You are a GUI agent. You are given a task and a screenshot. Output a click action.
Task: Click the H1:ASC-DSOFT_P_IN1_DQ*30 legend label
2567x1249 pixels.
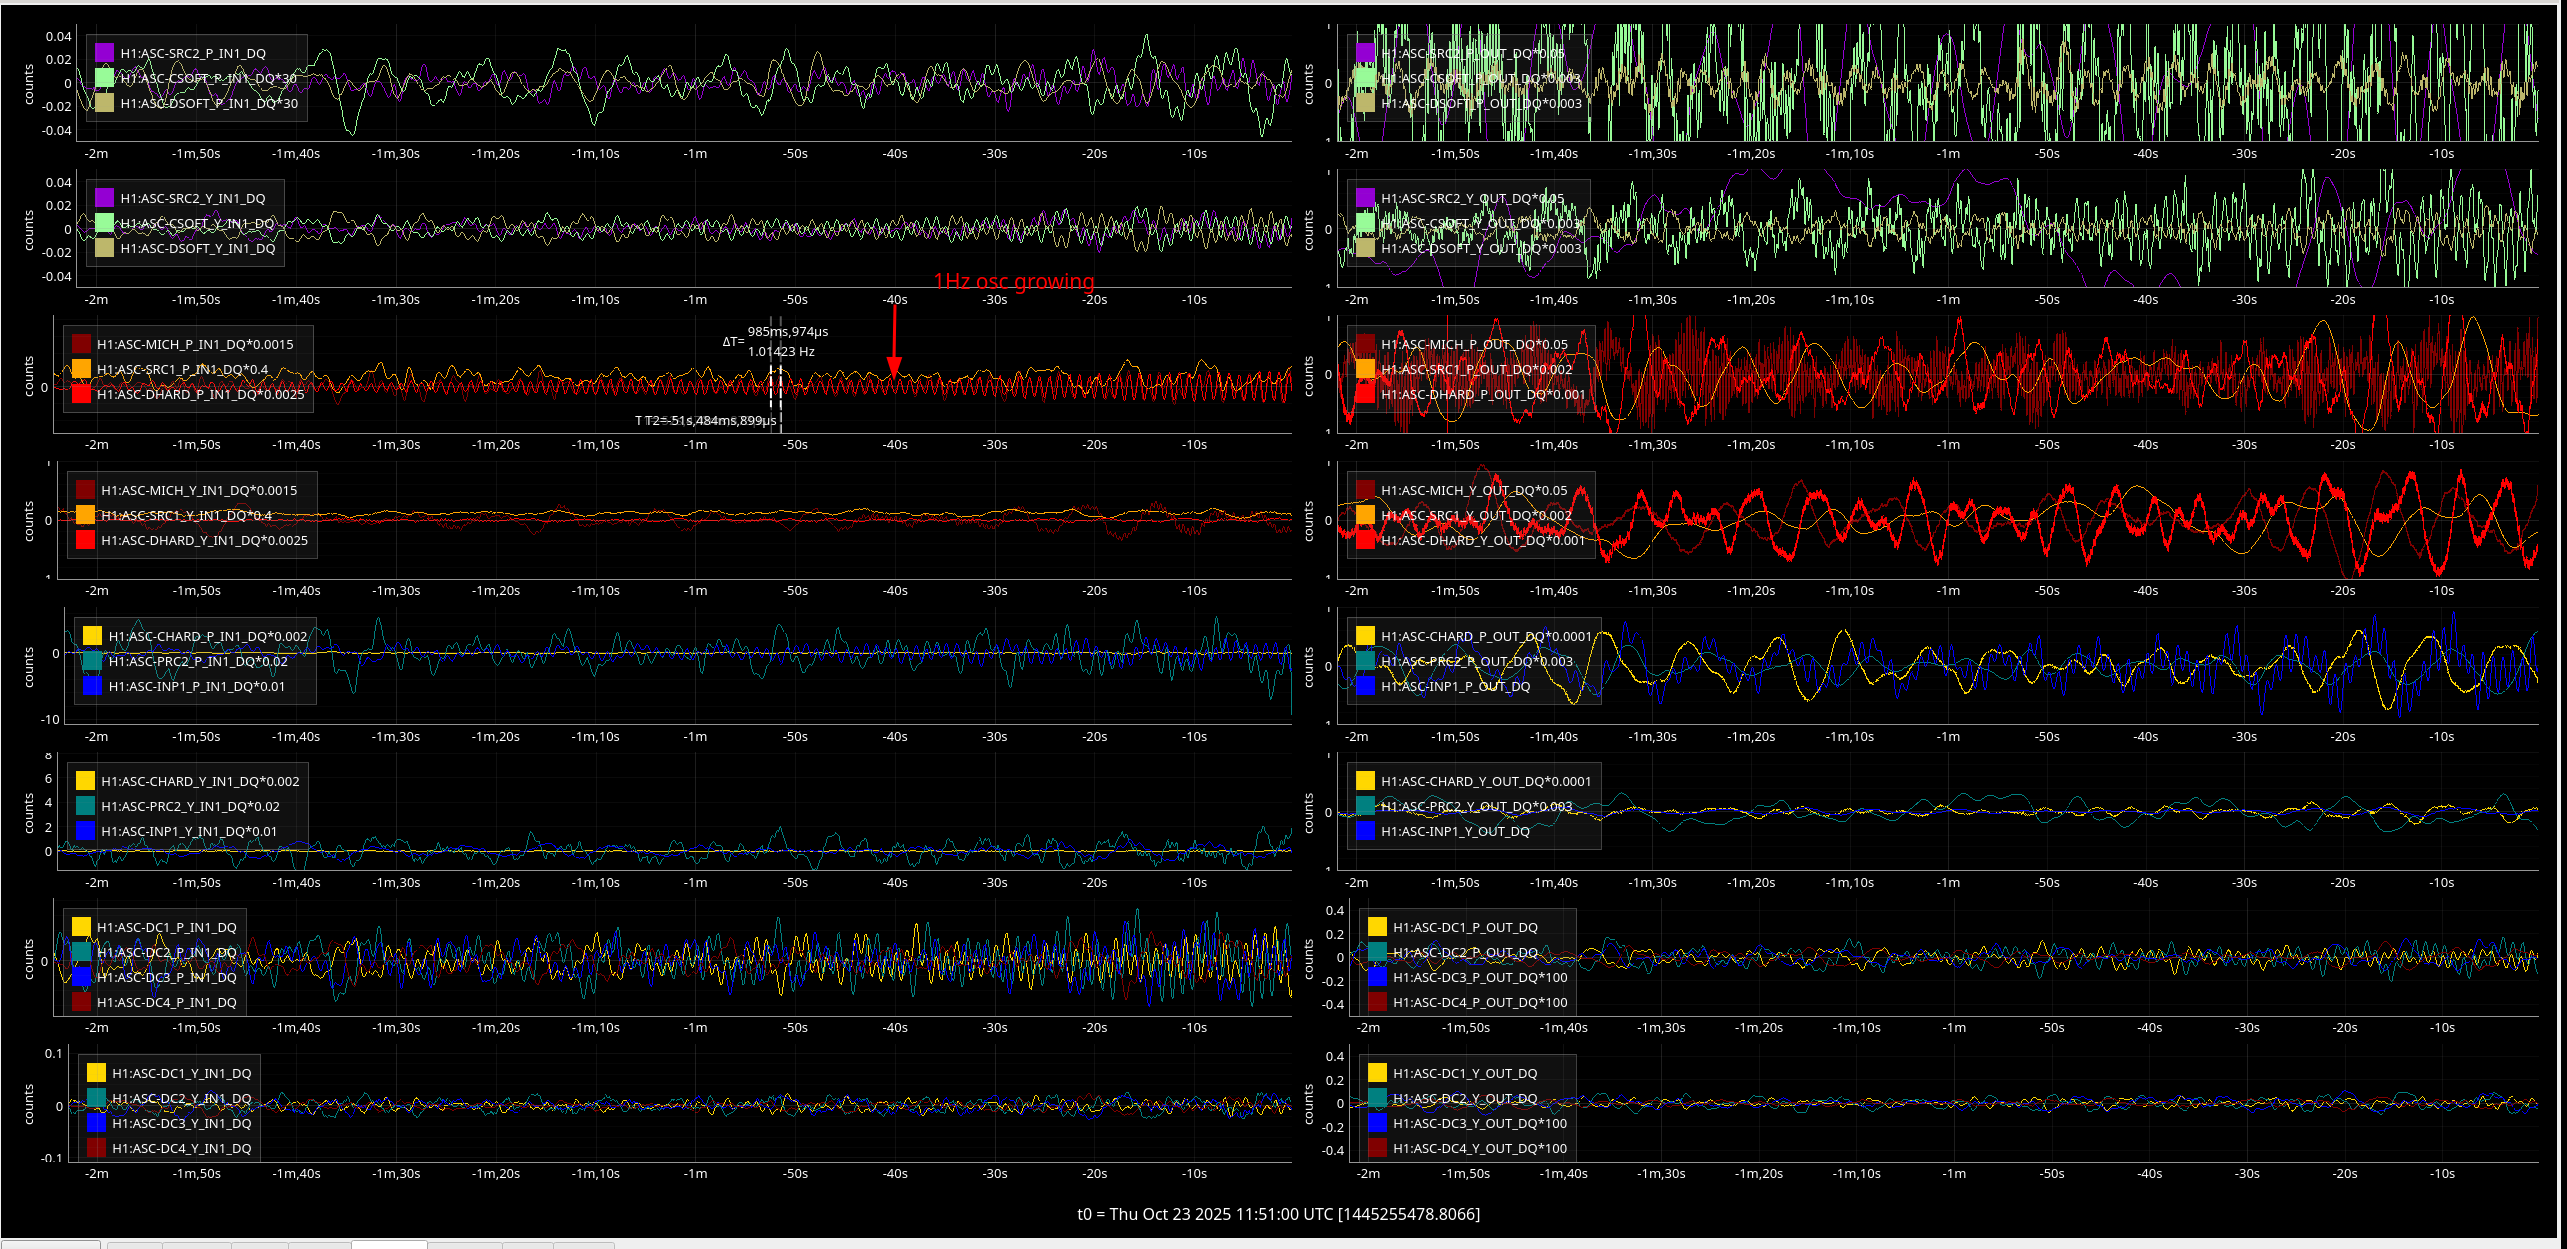209,103
